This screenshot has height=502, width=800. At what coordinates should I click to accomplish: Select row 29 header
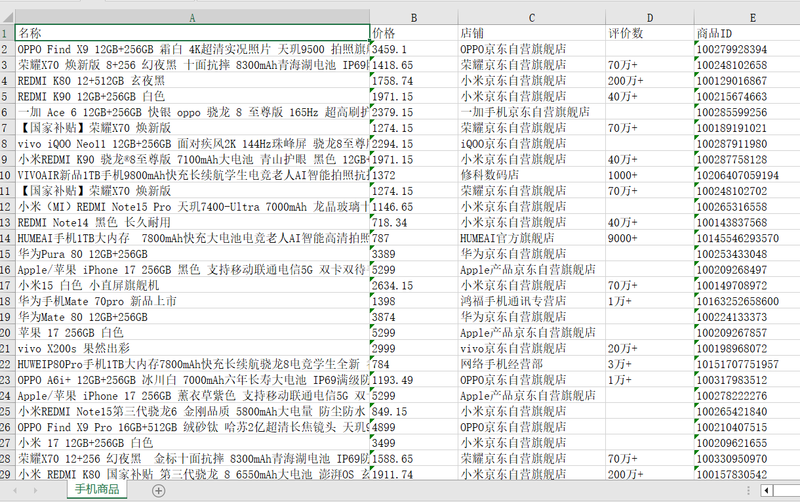point(7,474)
